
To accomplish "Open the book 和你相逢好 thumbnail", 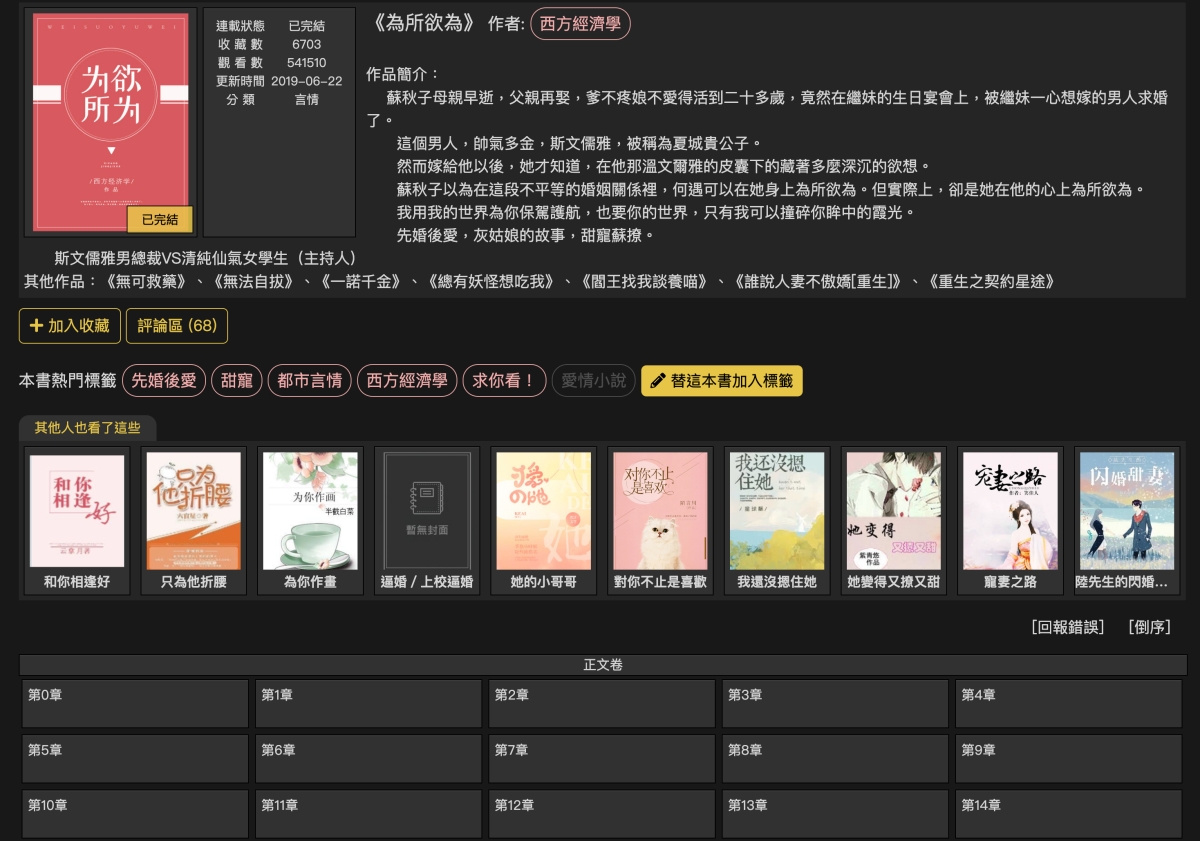I will click(77, 512).
